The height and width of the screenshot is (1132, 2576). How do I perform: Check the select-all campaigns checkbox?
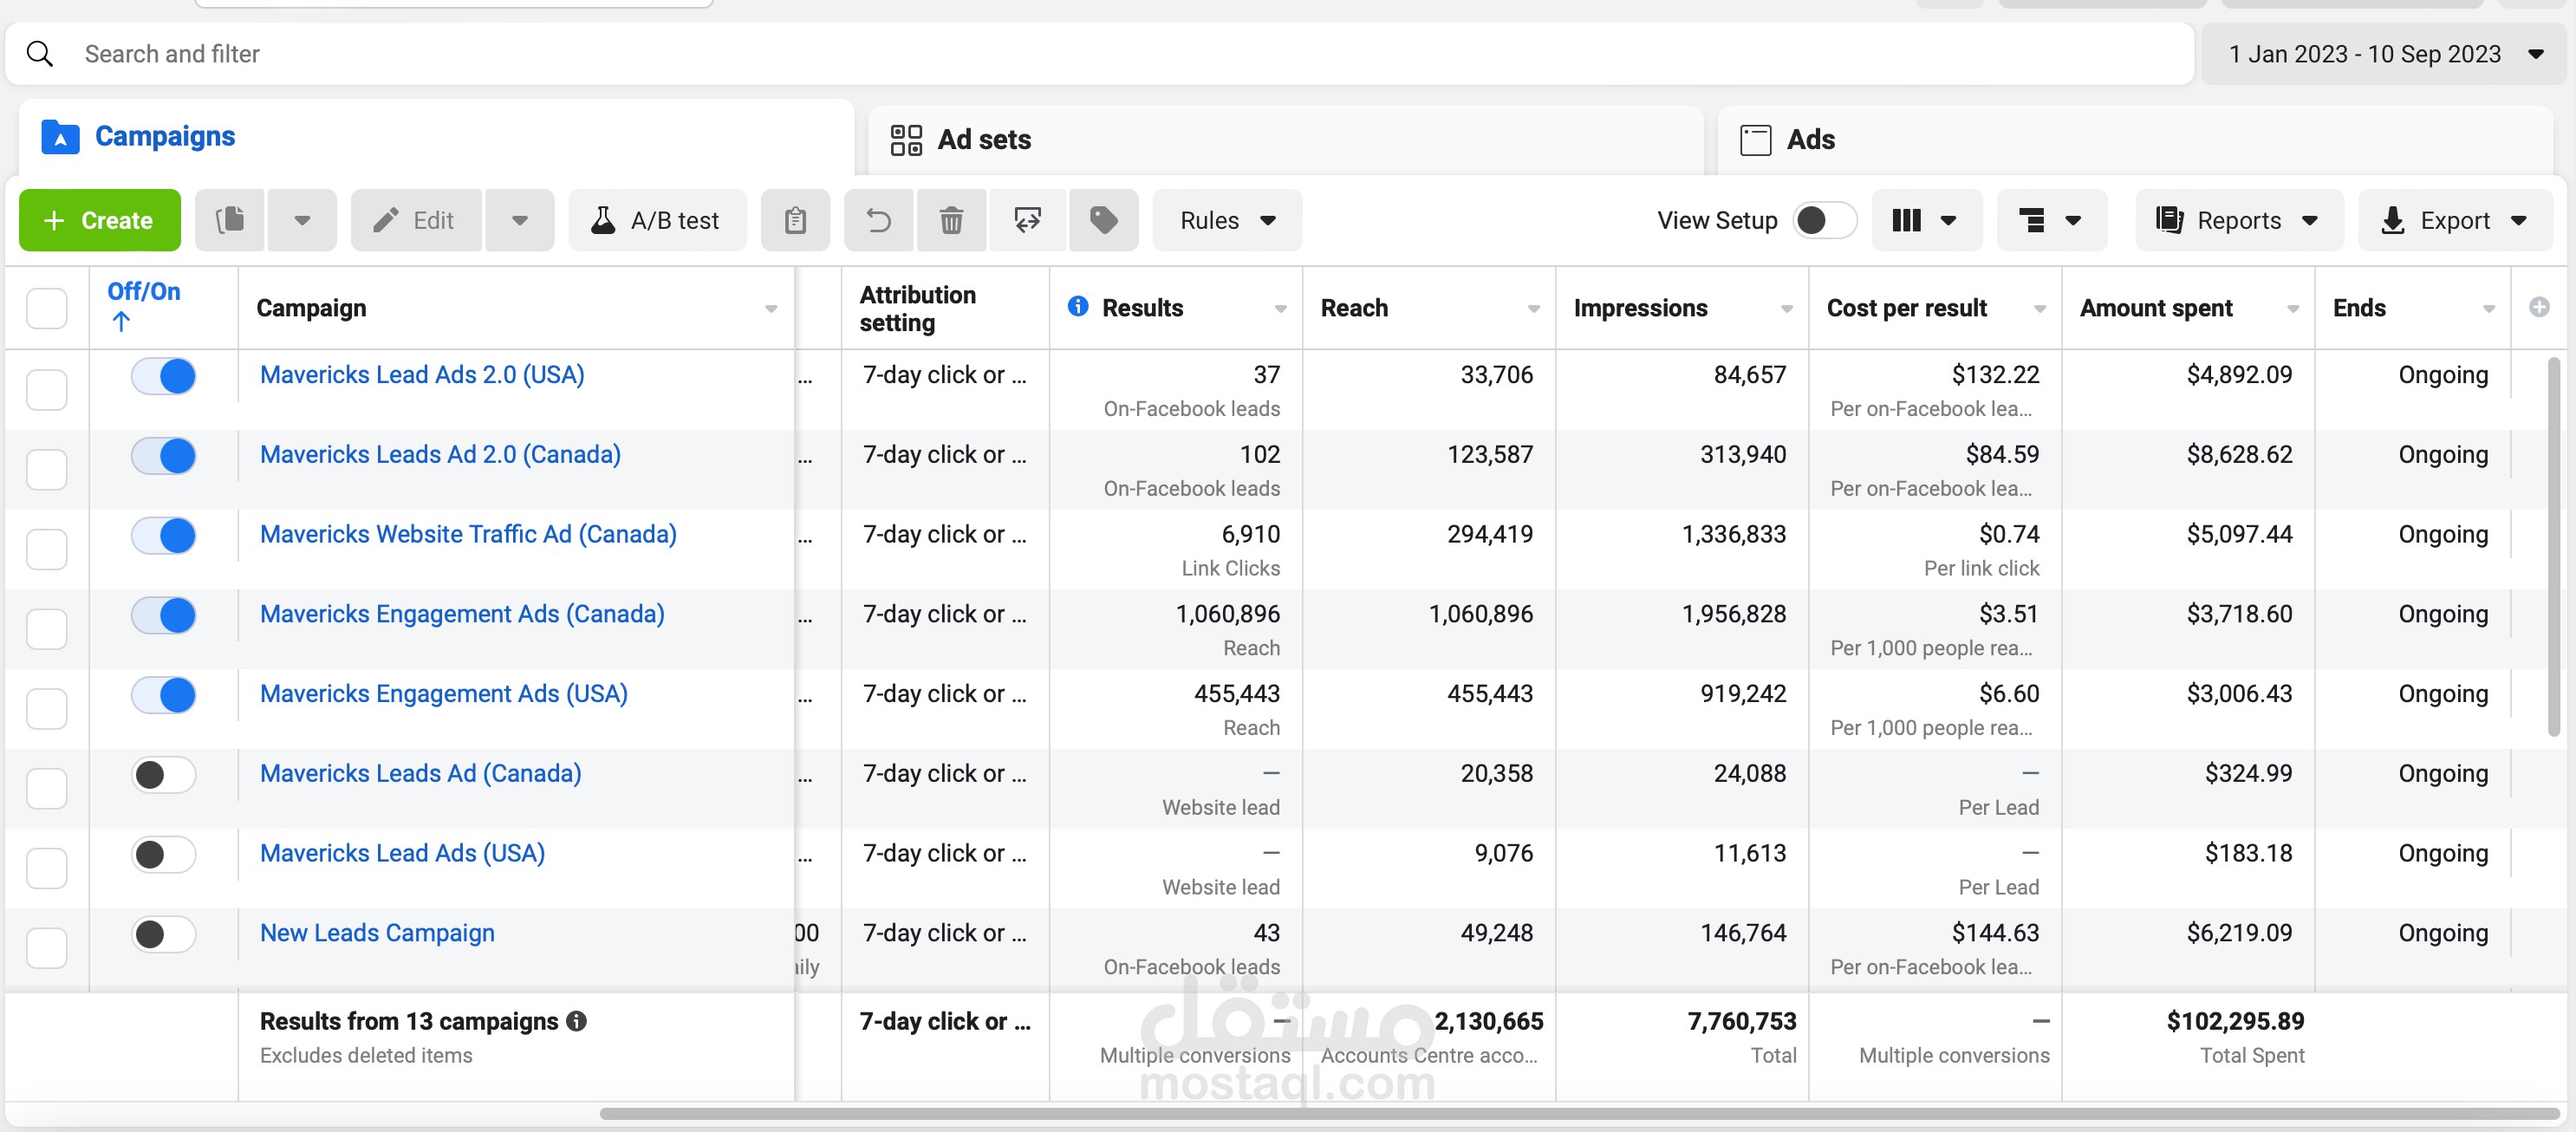click(x=47, y=308)
